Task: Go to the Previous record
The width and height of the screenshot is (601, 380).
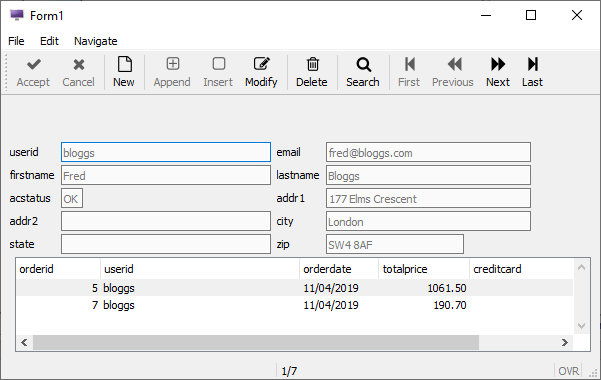Action: click(x=453, y=72)
